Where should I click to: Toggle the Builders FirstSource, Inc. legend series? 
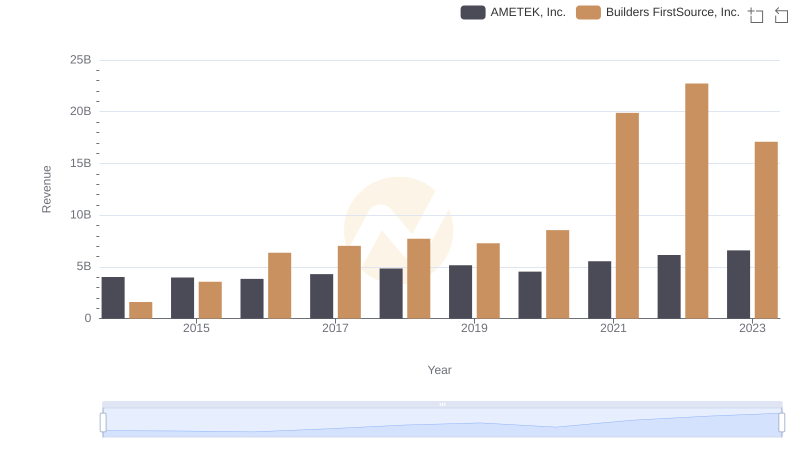point(658,12)
